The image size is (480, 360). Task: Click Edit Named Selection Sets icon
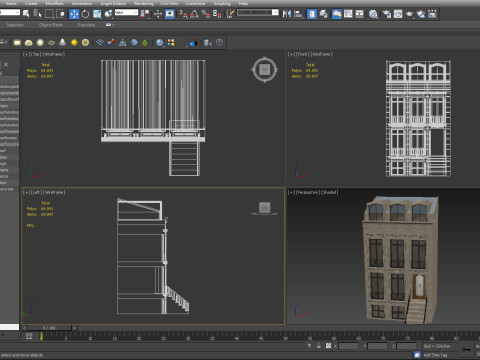click(230, 14)
